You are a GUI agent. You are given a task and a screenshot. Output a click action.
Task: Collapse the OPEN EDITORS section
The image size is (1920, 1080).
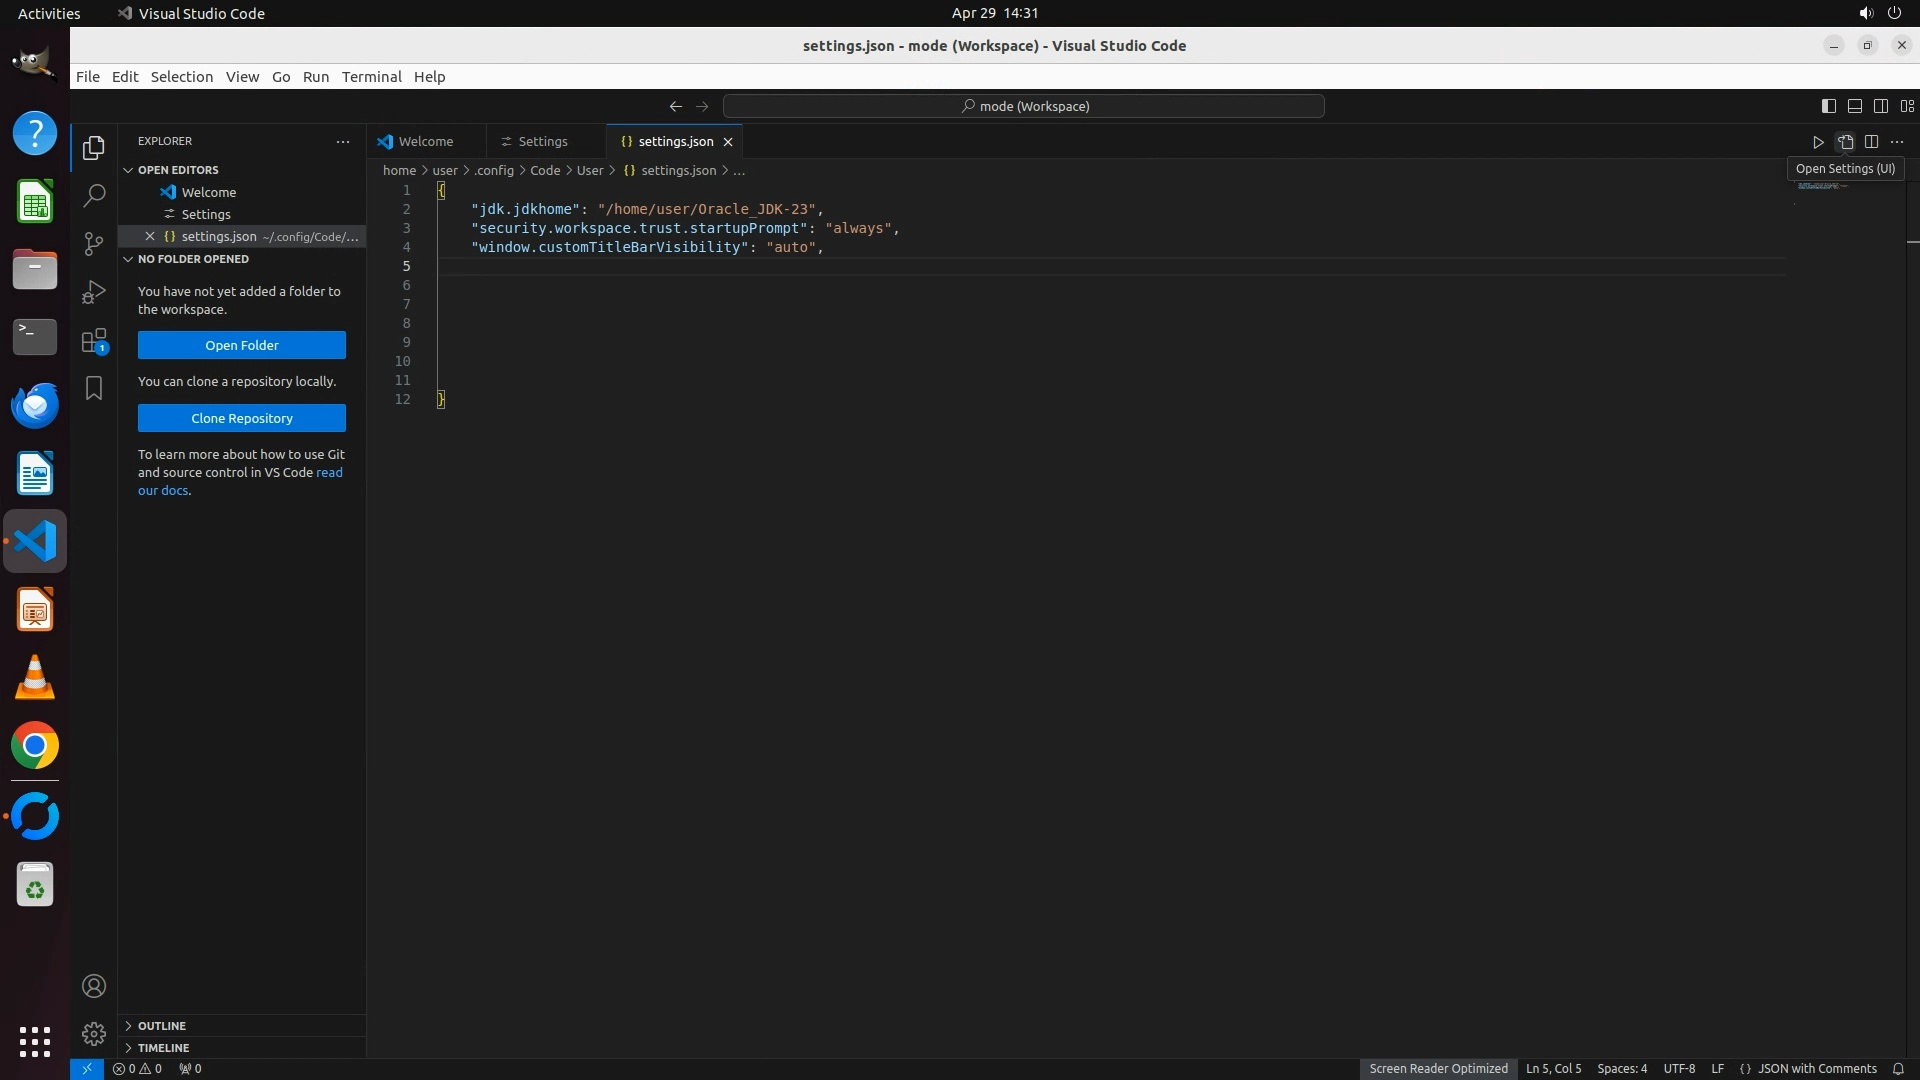[177, 170]
